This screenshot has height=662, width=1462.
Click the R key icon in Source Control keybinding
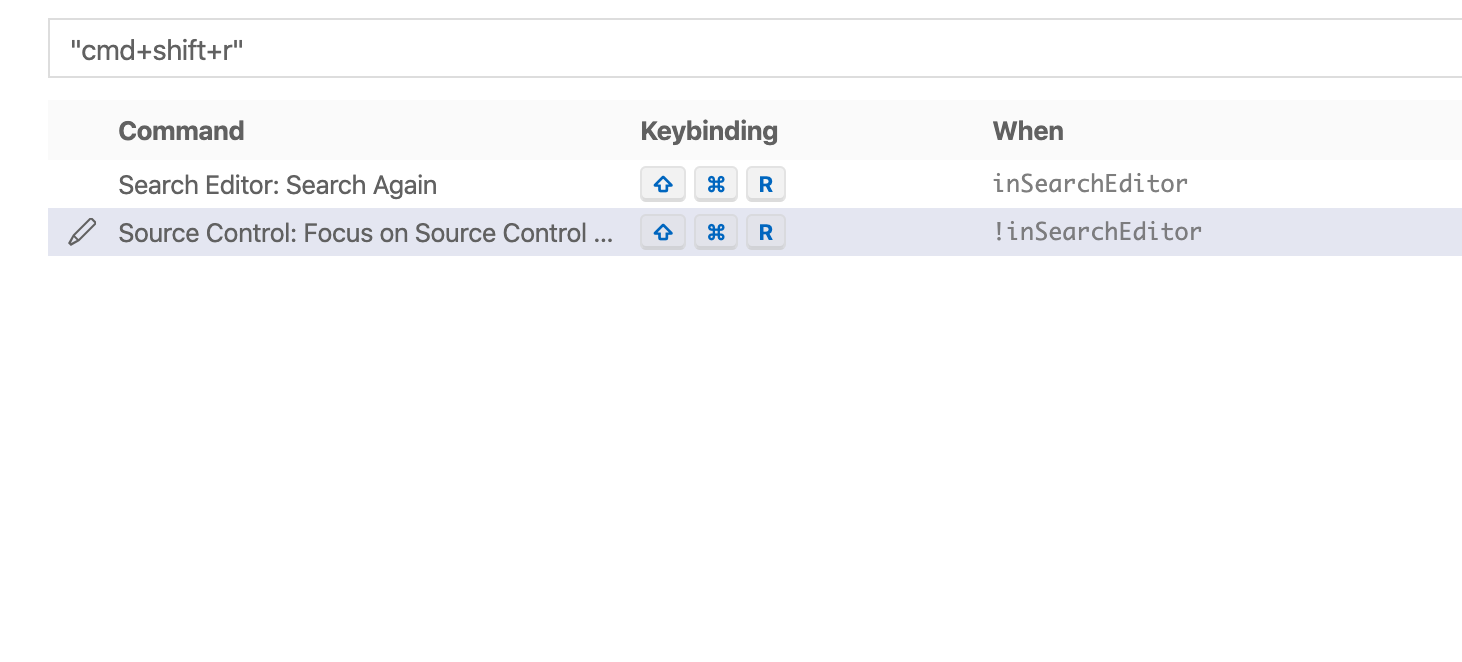pos(765,231)
